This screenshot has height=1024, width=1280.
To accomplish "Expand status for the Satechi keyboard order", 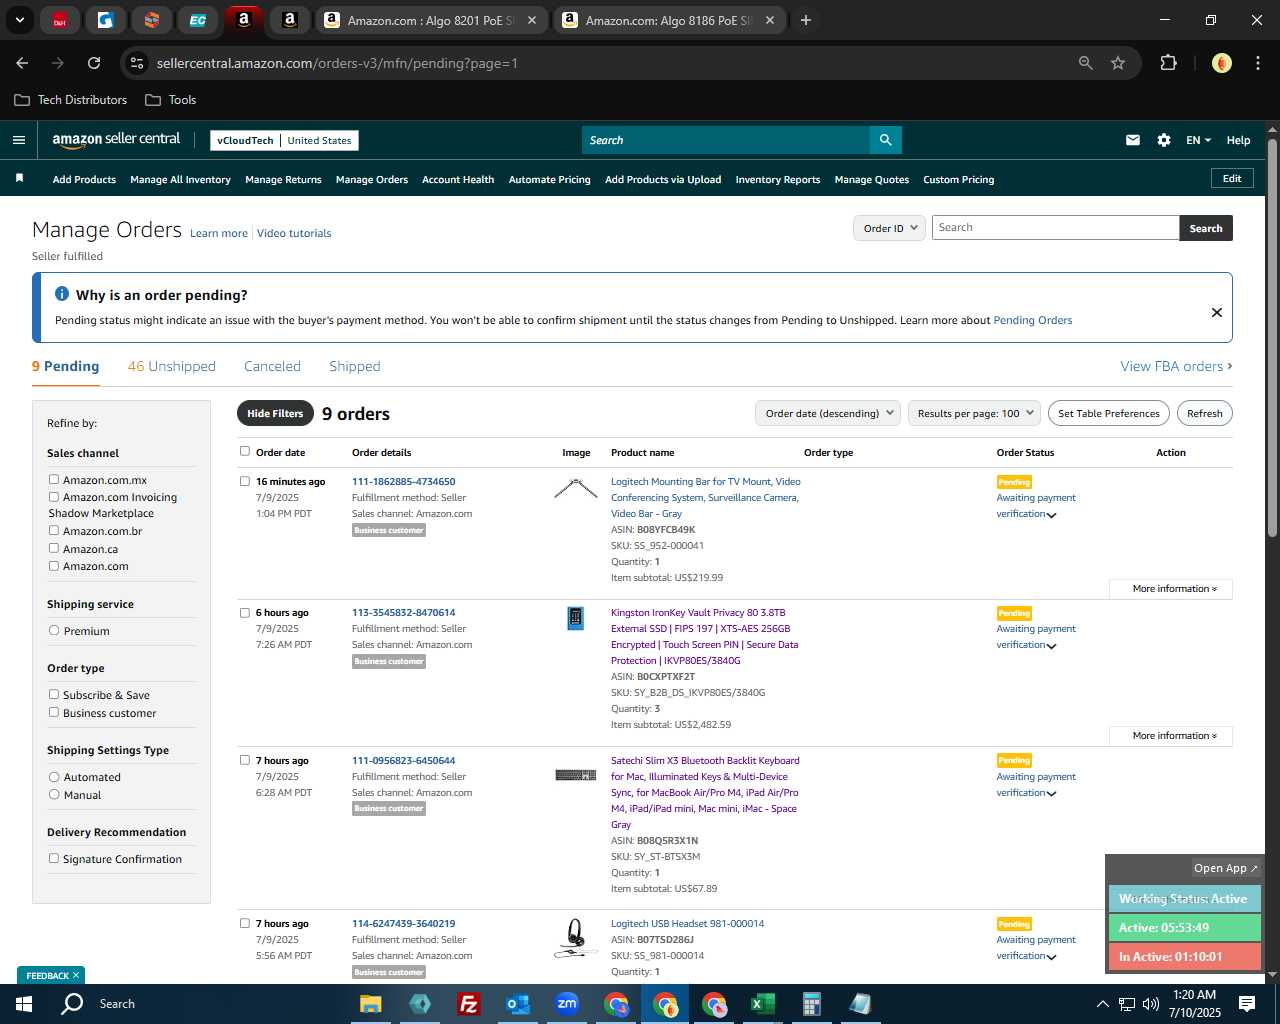I will click(1051, 794).
